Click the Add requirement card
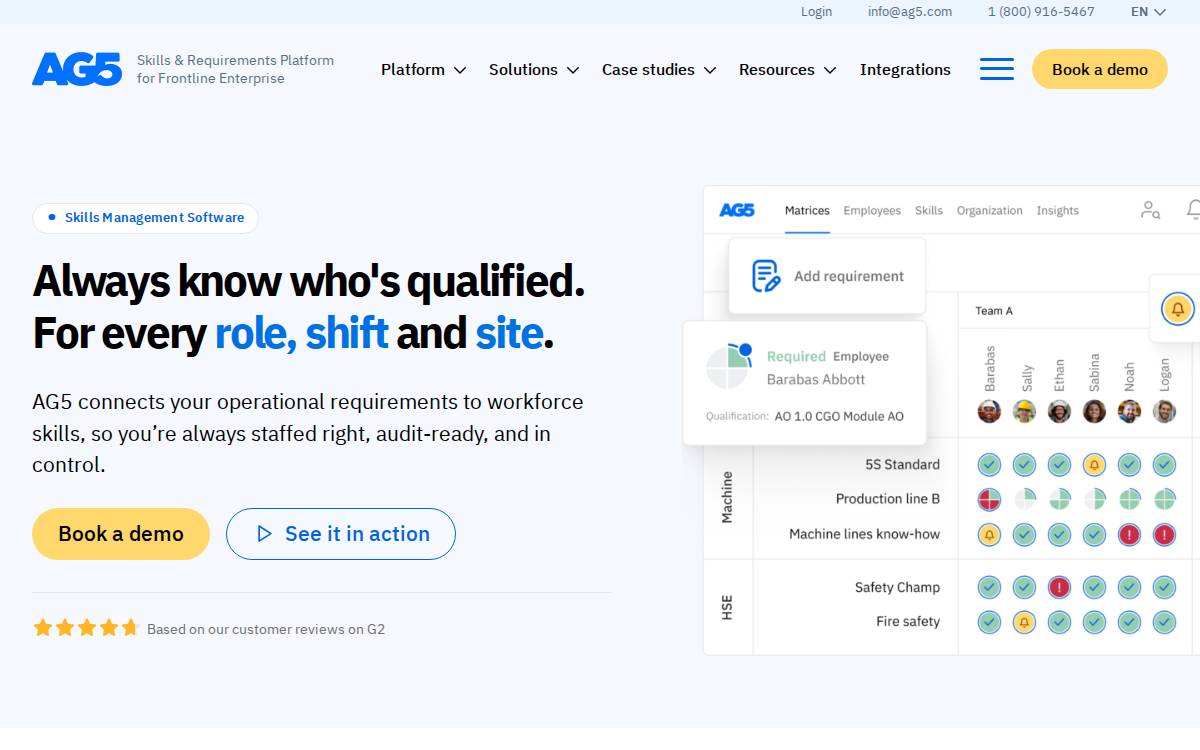1200x750 pixels. [827, 276]
